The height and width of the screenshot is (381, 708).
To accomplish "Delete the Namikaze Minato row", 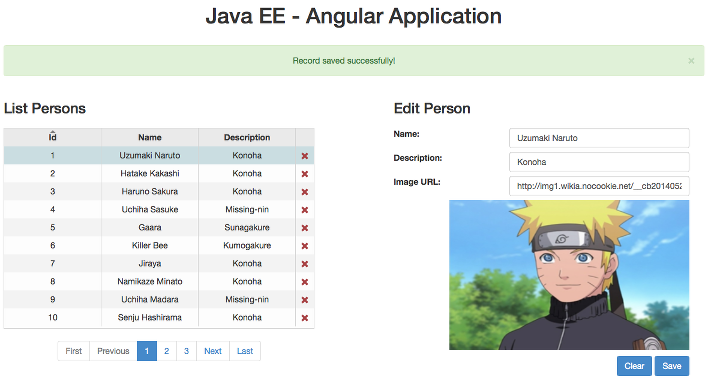I will (x=305, y=282).
